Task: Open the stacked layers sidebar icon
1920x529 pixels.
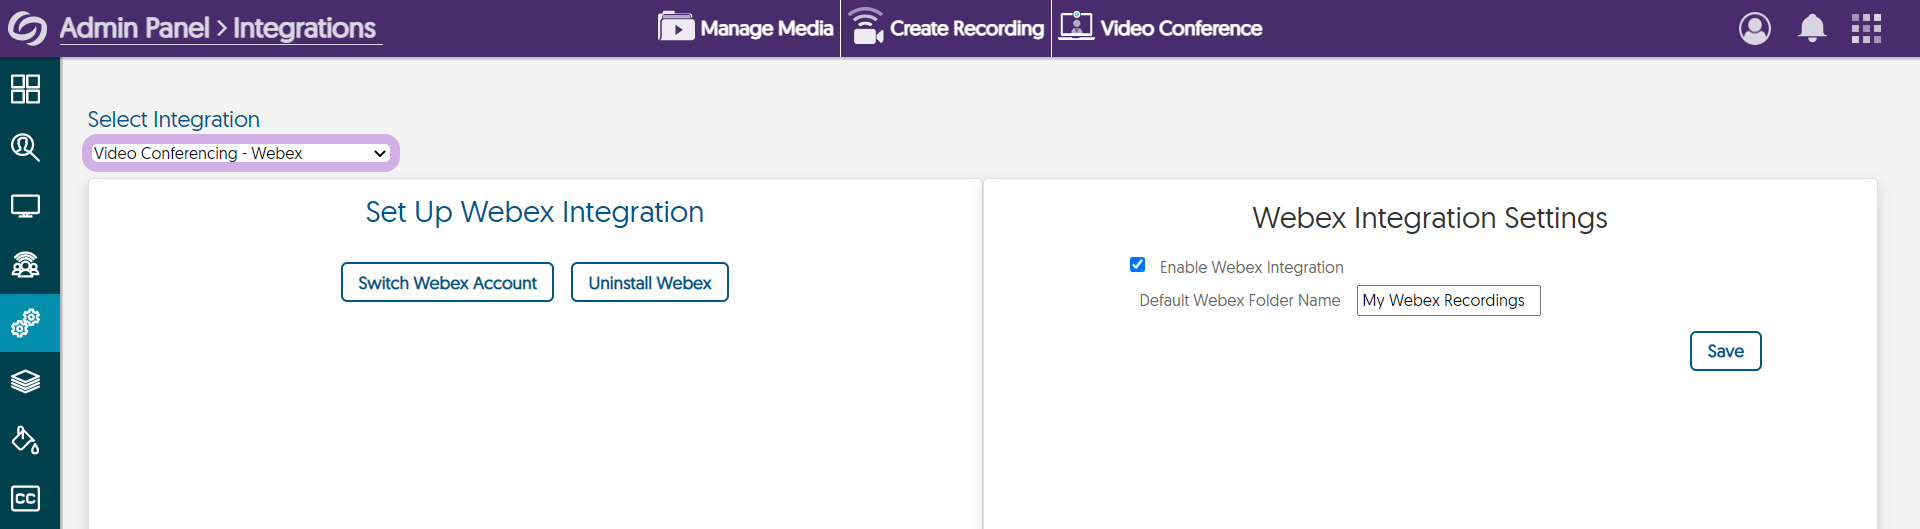Action: 25,381
